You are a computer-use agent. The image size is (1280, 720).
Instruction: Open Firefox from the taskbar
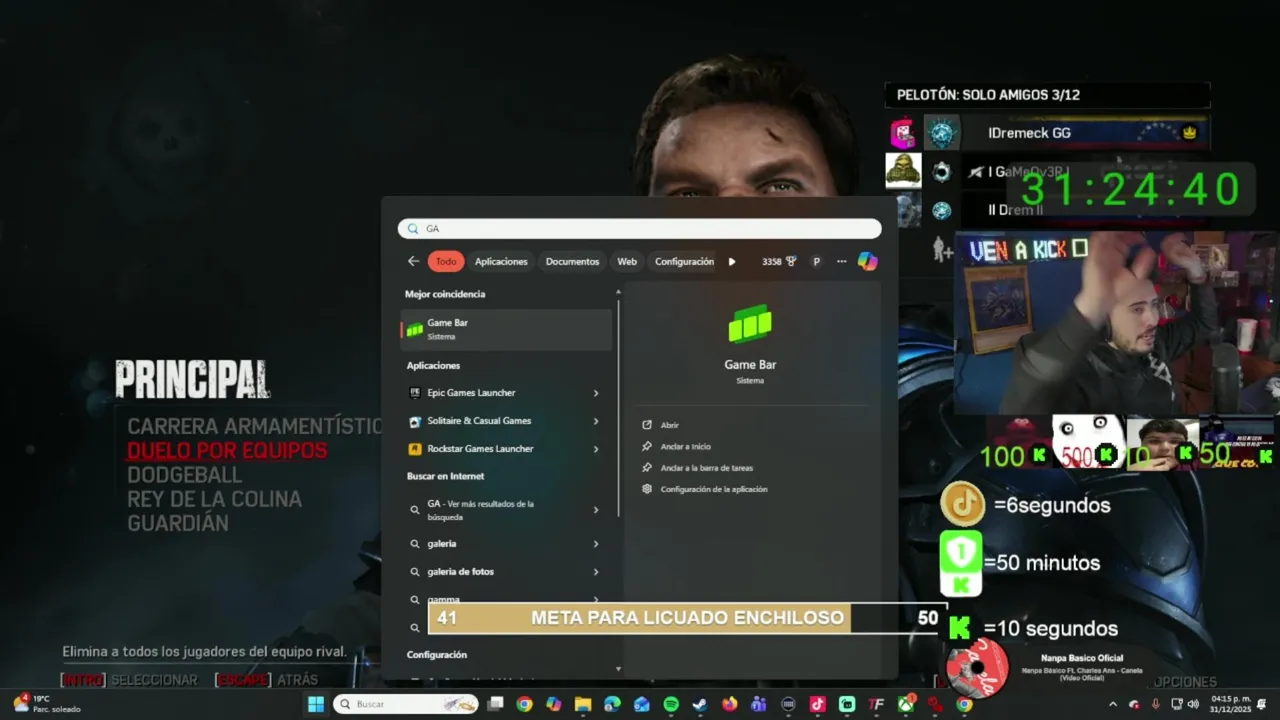point(729,704)
